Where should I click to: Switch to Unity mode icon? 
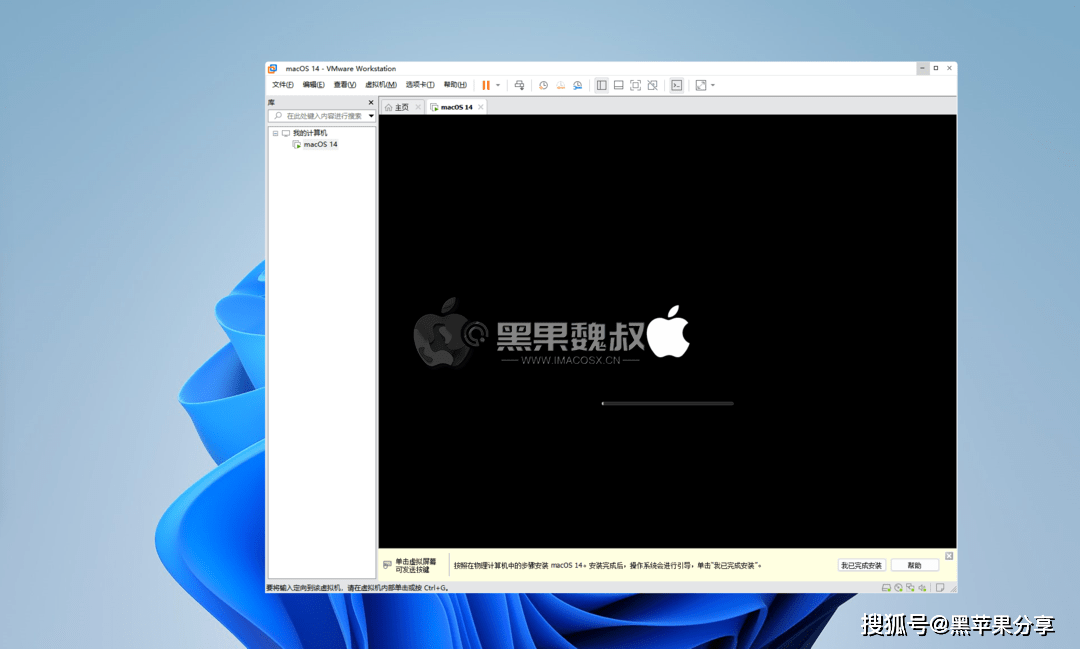pos(652,85)
